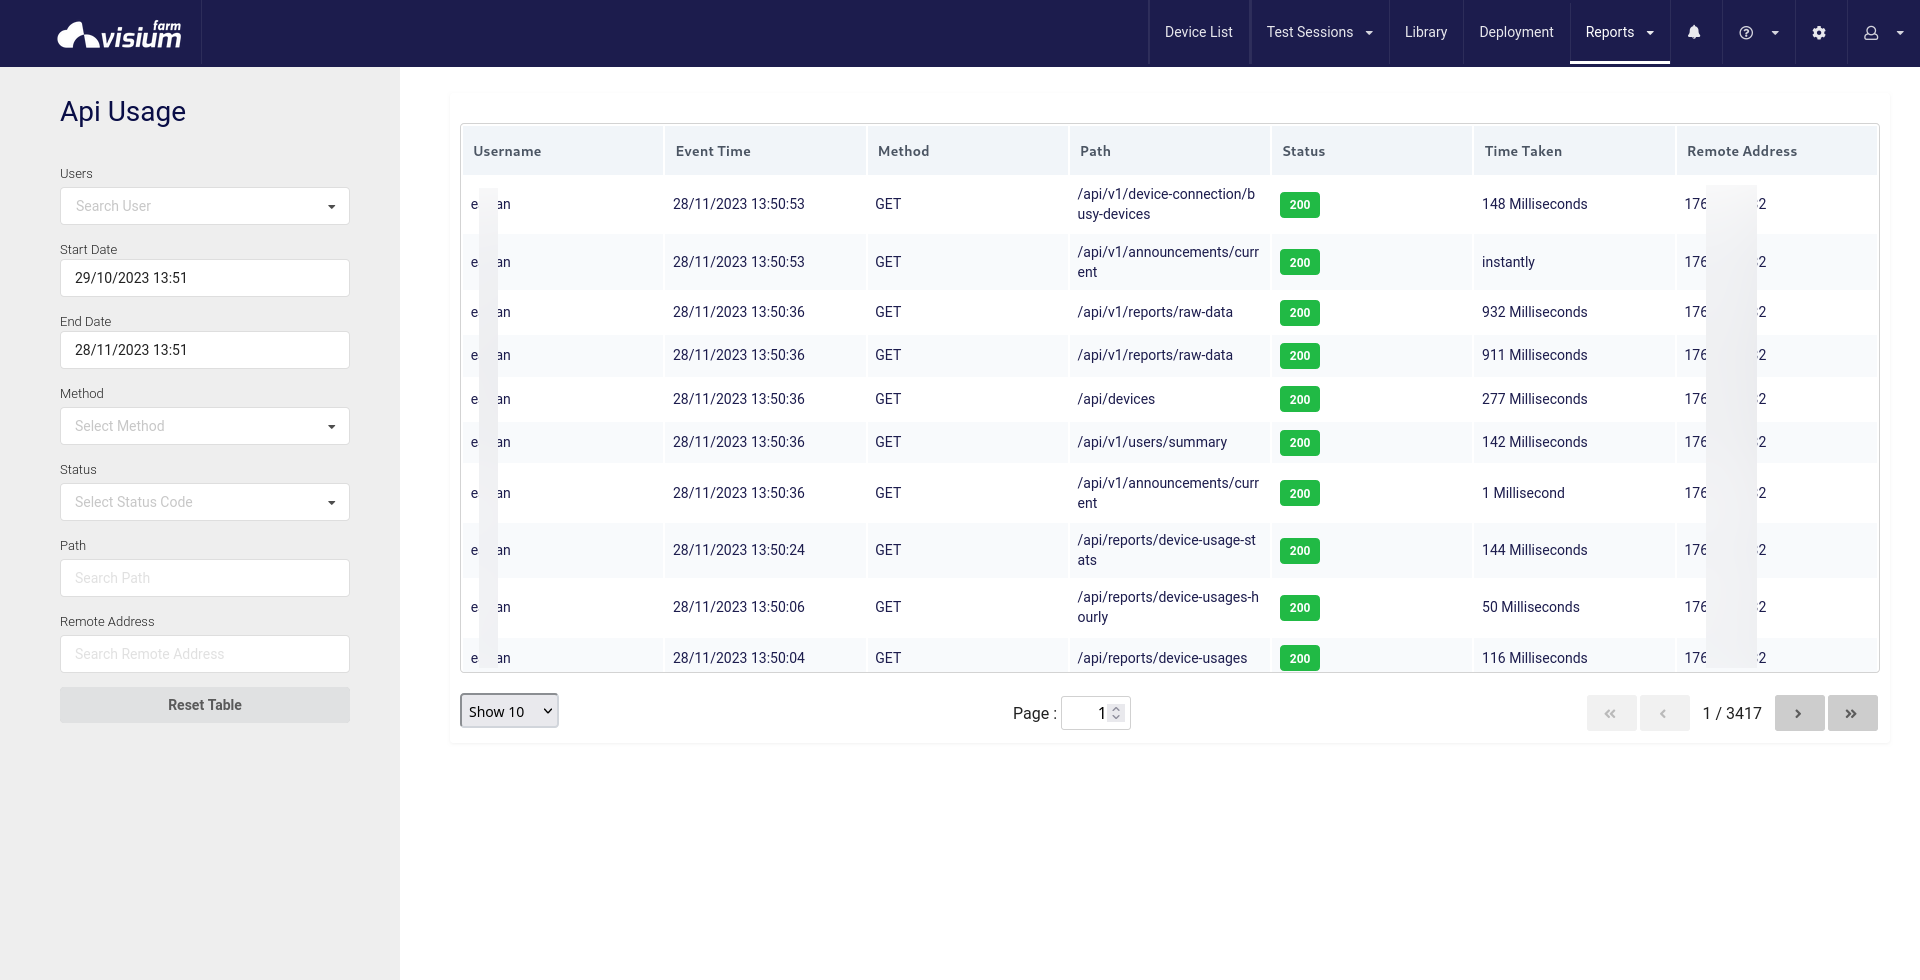Go to the previous page
The image size is (1920, 980).
point(1664,713)
